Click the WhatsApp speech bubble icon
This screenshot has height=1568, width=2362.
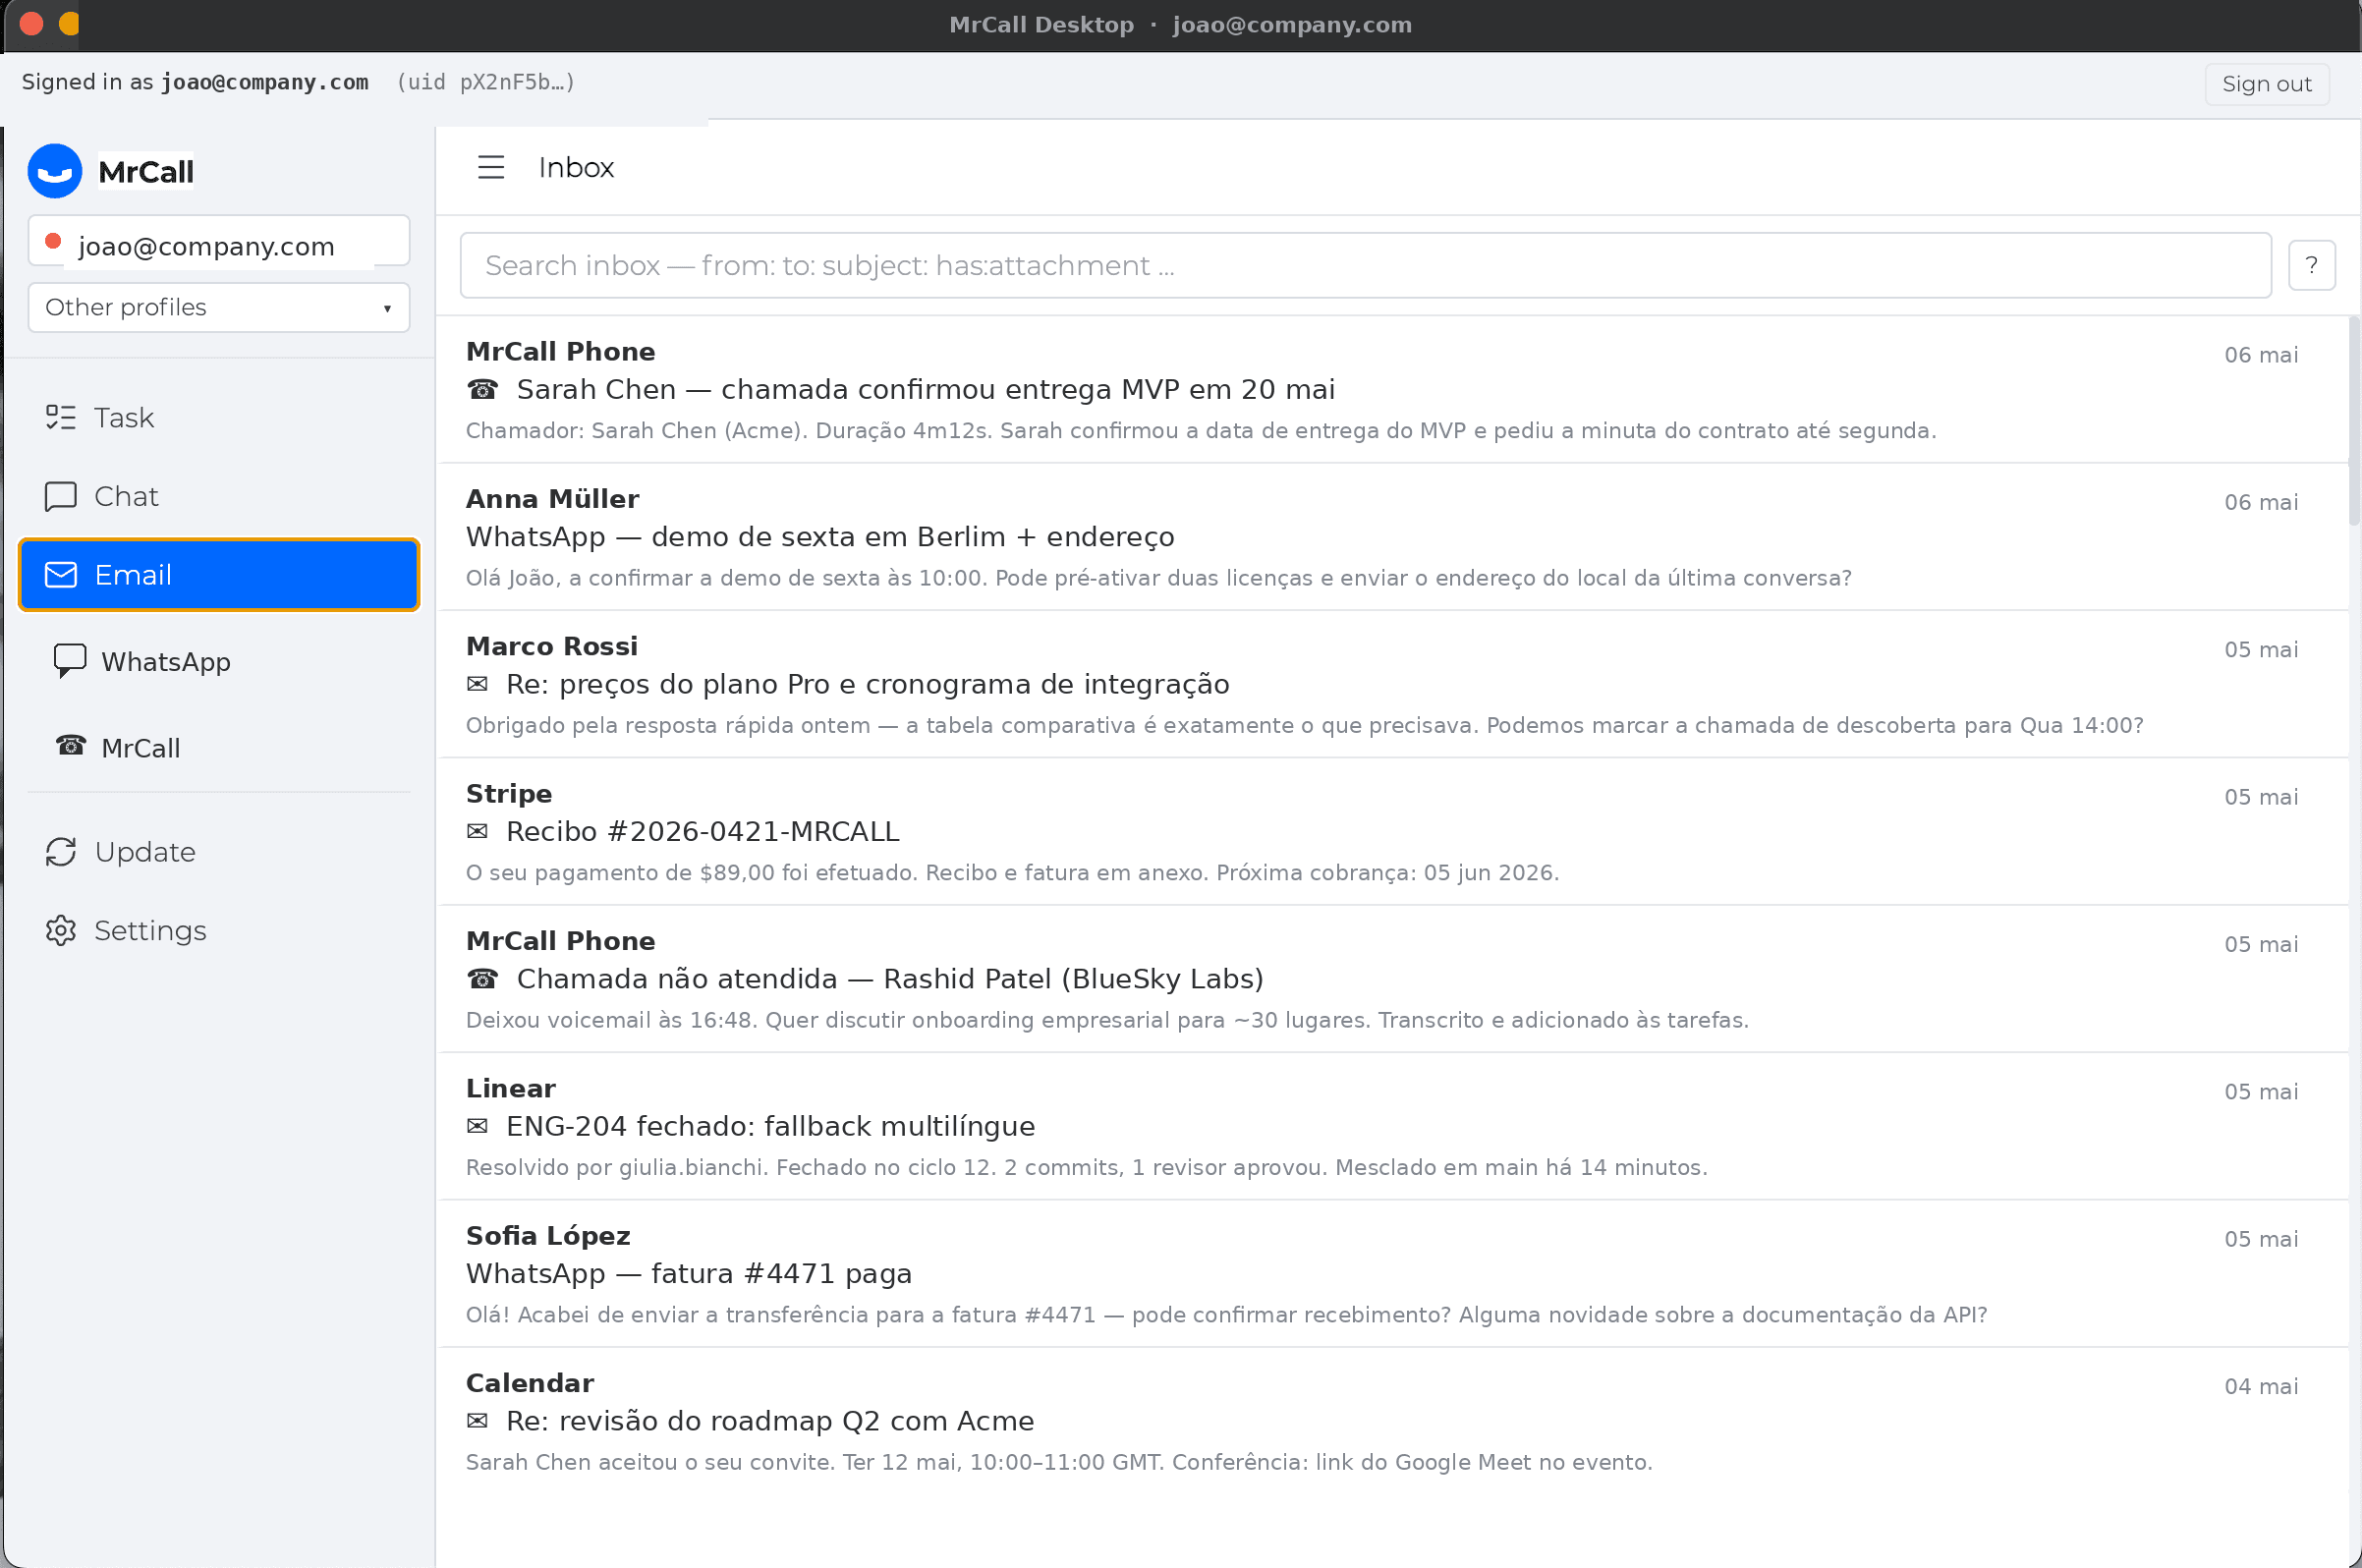click(69, 661)
